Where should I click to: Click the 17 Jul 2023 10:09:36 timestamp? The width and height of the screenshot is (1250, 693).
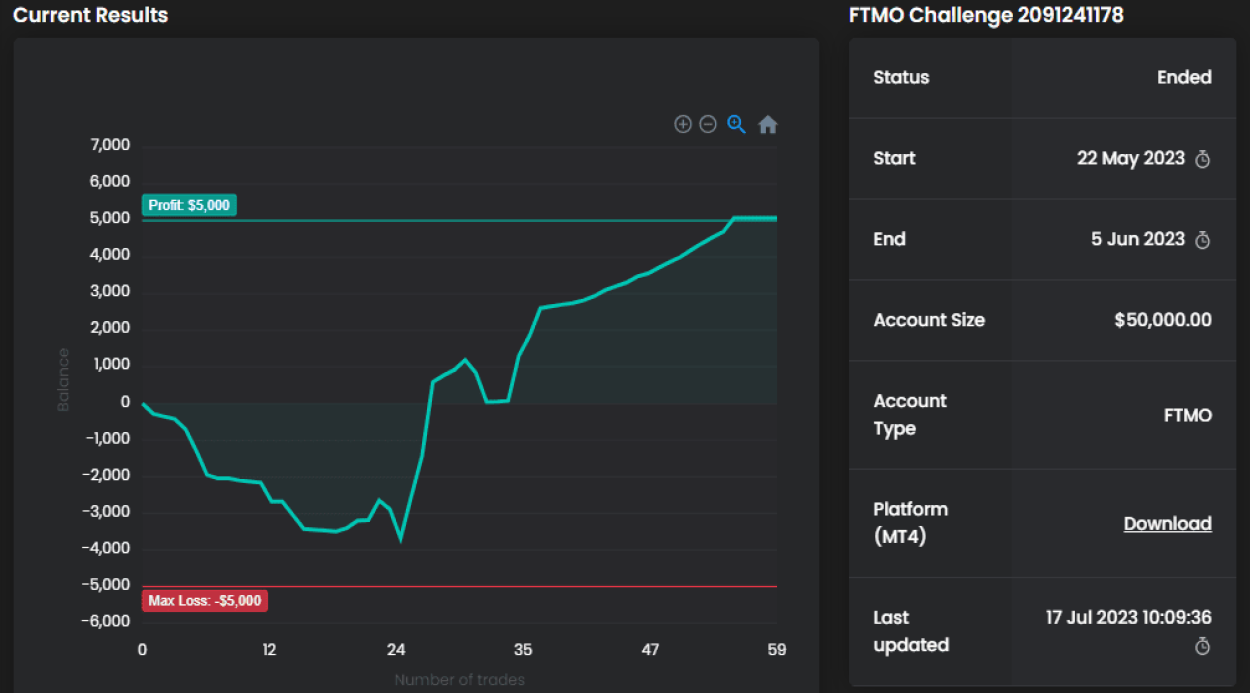[x=1128, y=618]
